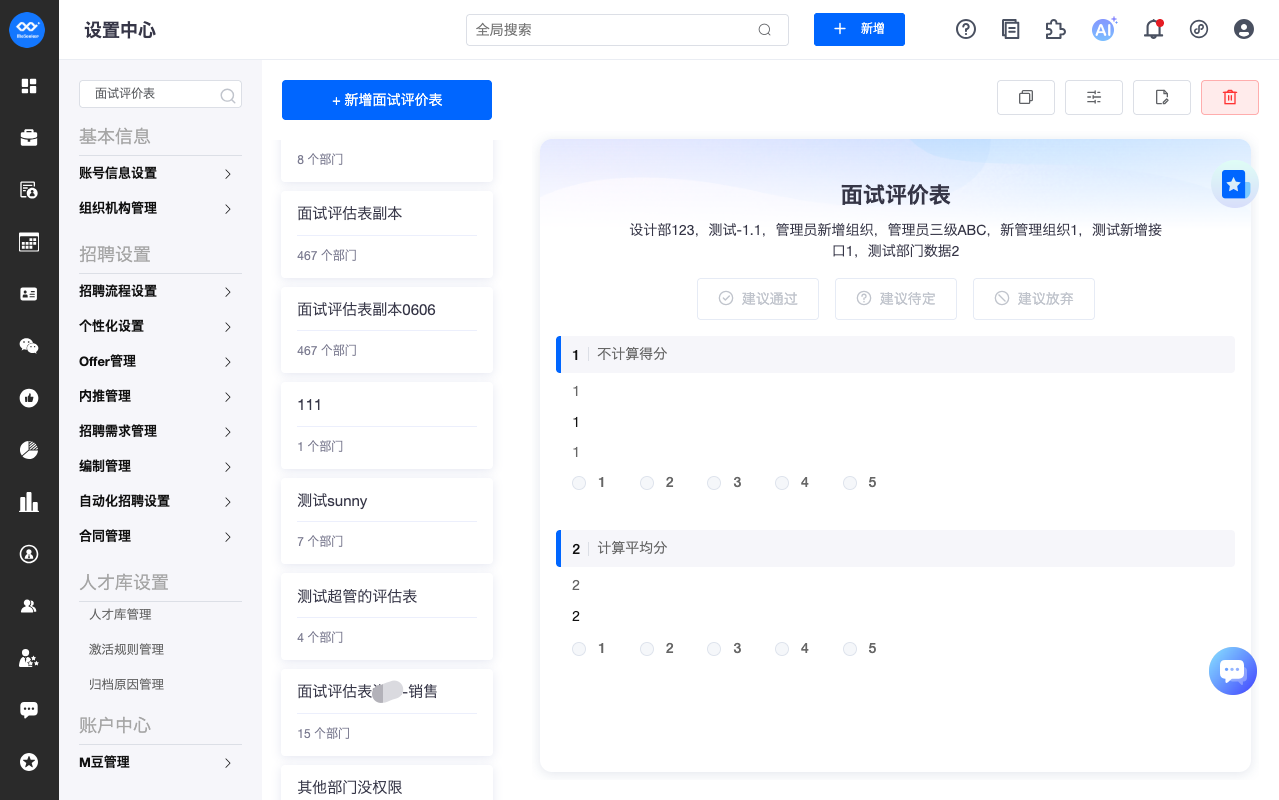Select rating 5 in 不计算得分 section
Screen dimensions: 1279x800
point(850,483)
